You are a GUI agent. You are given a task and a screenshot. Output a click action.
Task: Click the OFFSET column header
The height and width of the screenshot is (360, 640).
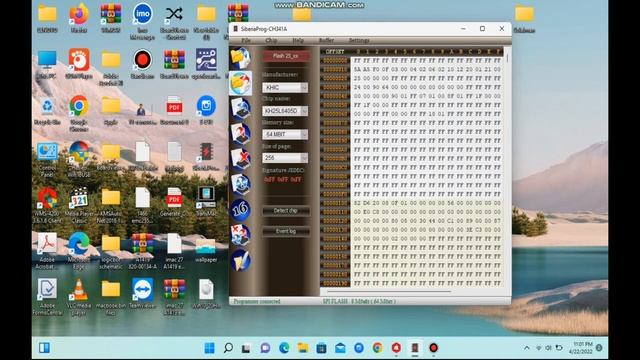point(335,52)
